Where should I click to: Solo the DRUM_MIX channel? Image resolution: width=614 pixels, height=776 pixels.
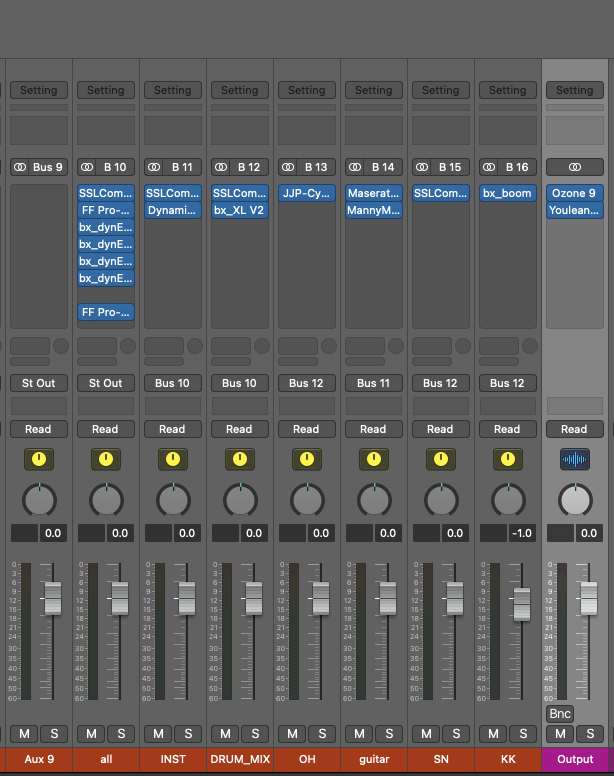(x=255, y=734)
